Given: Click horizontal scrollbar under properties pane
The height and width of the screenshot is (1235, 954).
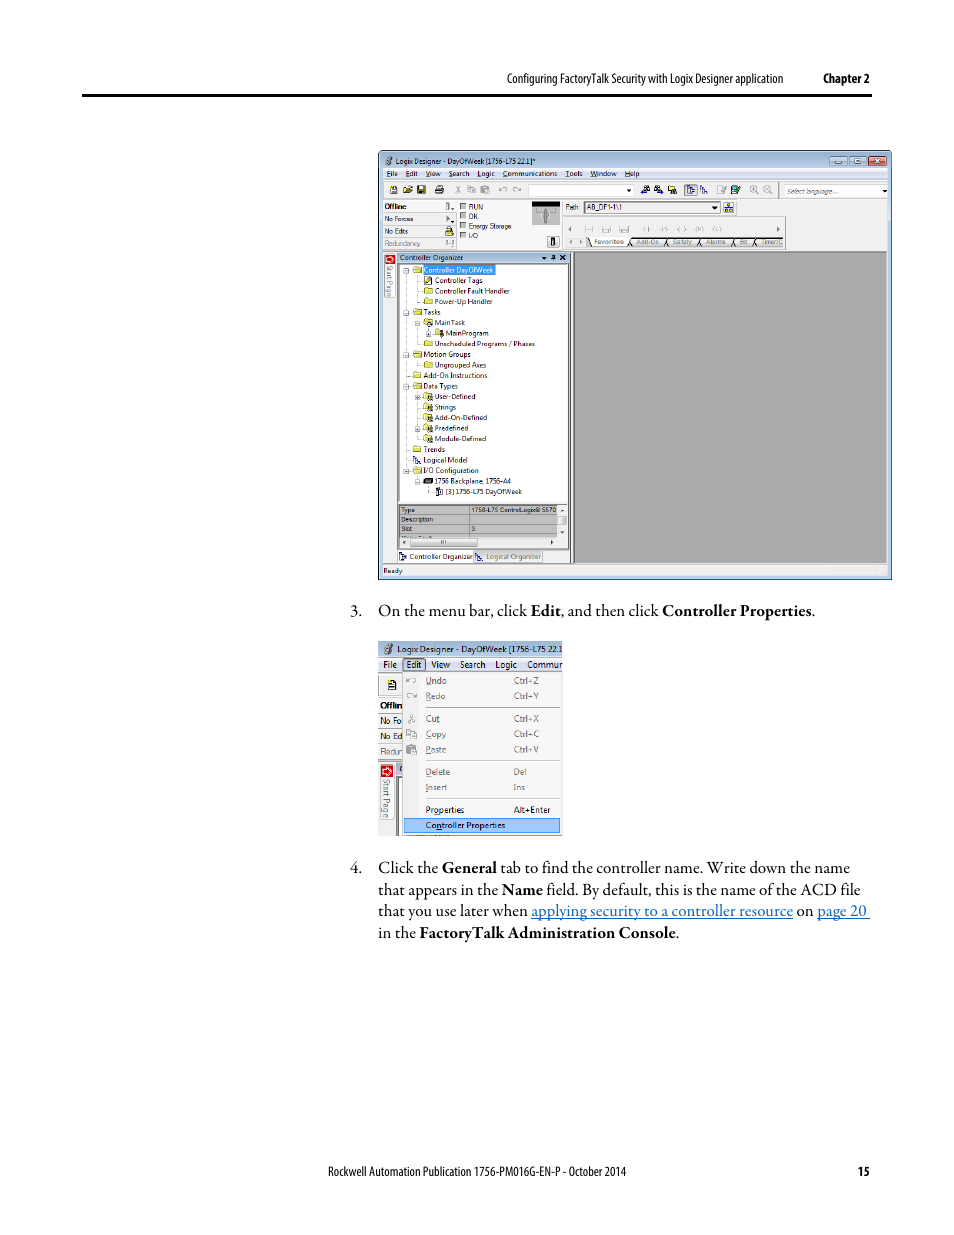Looking at the screenshot, I should (477, 542).
